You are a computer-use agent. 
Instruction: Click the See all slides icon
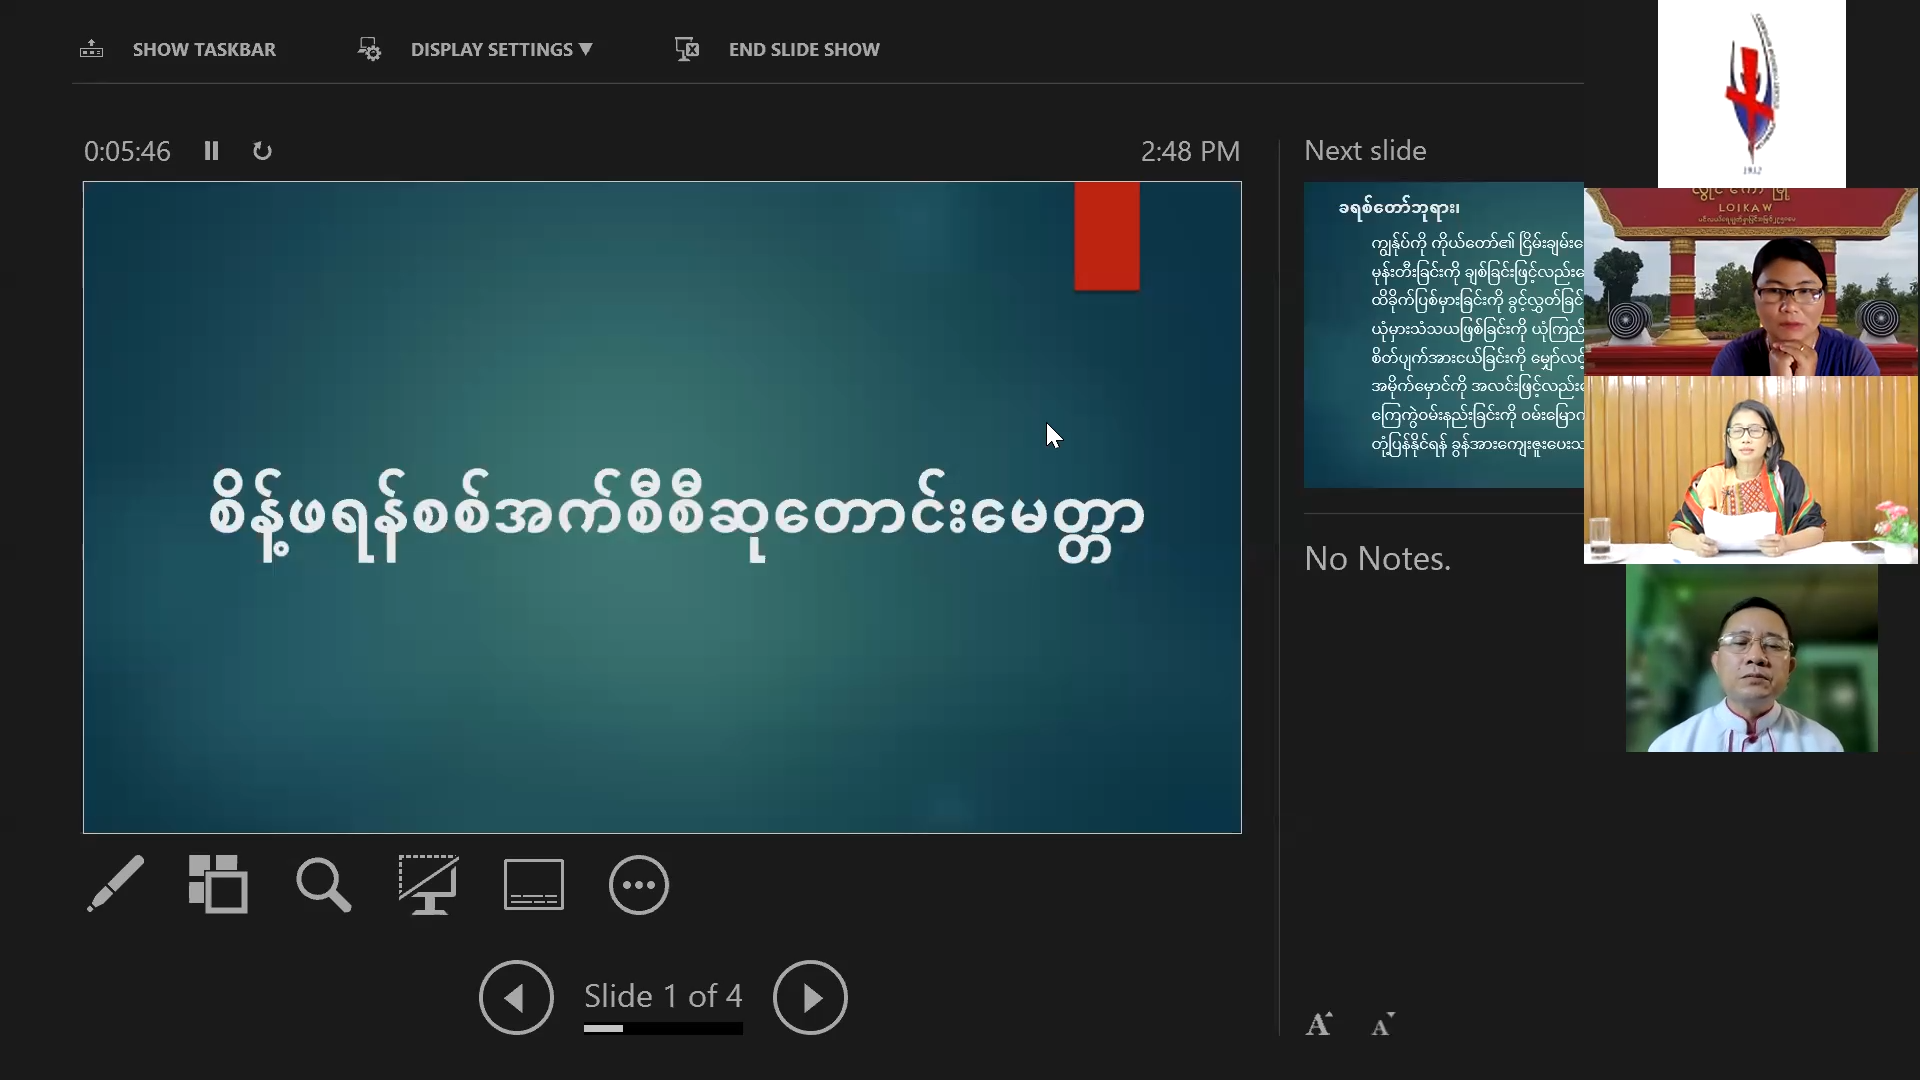click(218, 884)
